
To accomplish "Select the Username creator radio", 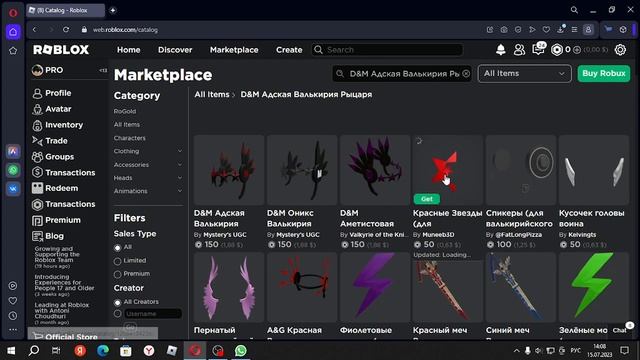I will (x=118, y=313).
